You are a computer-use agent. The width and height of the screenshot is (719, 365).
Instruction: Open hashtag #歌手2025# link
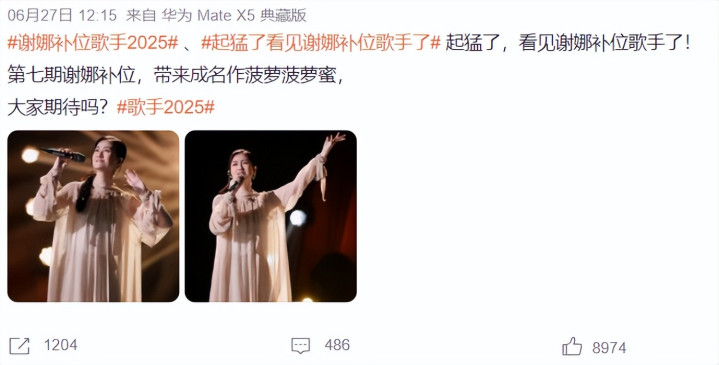166,107
